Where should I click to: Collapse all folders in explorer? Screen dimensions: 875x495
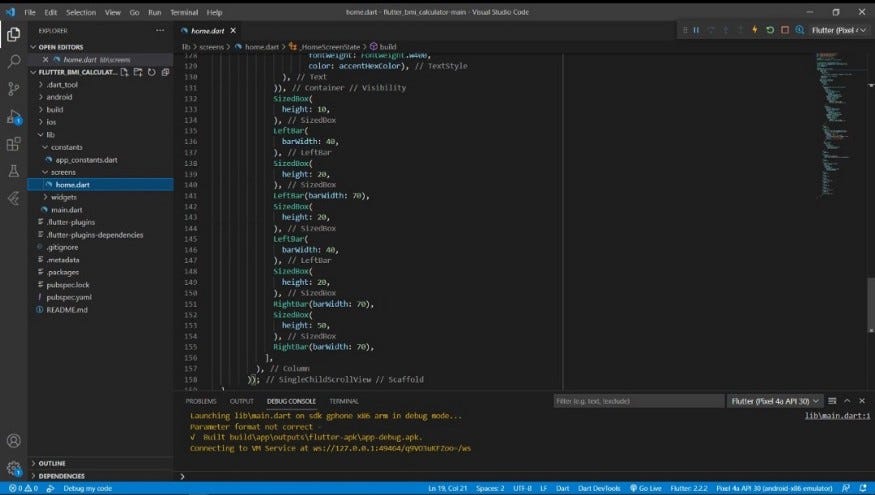click(x=165, y=72)
